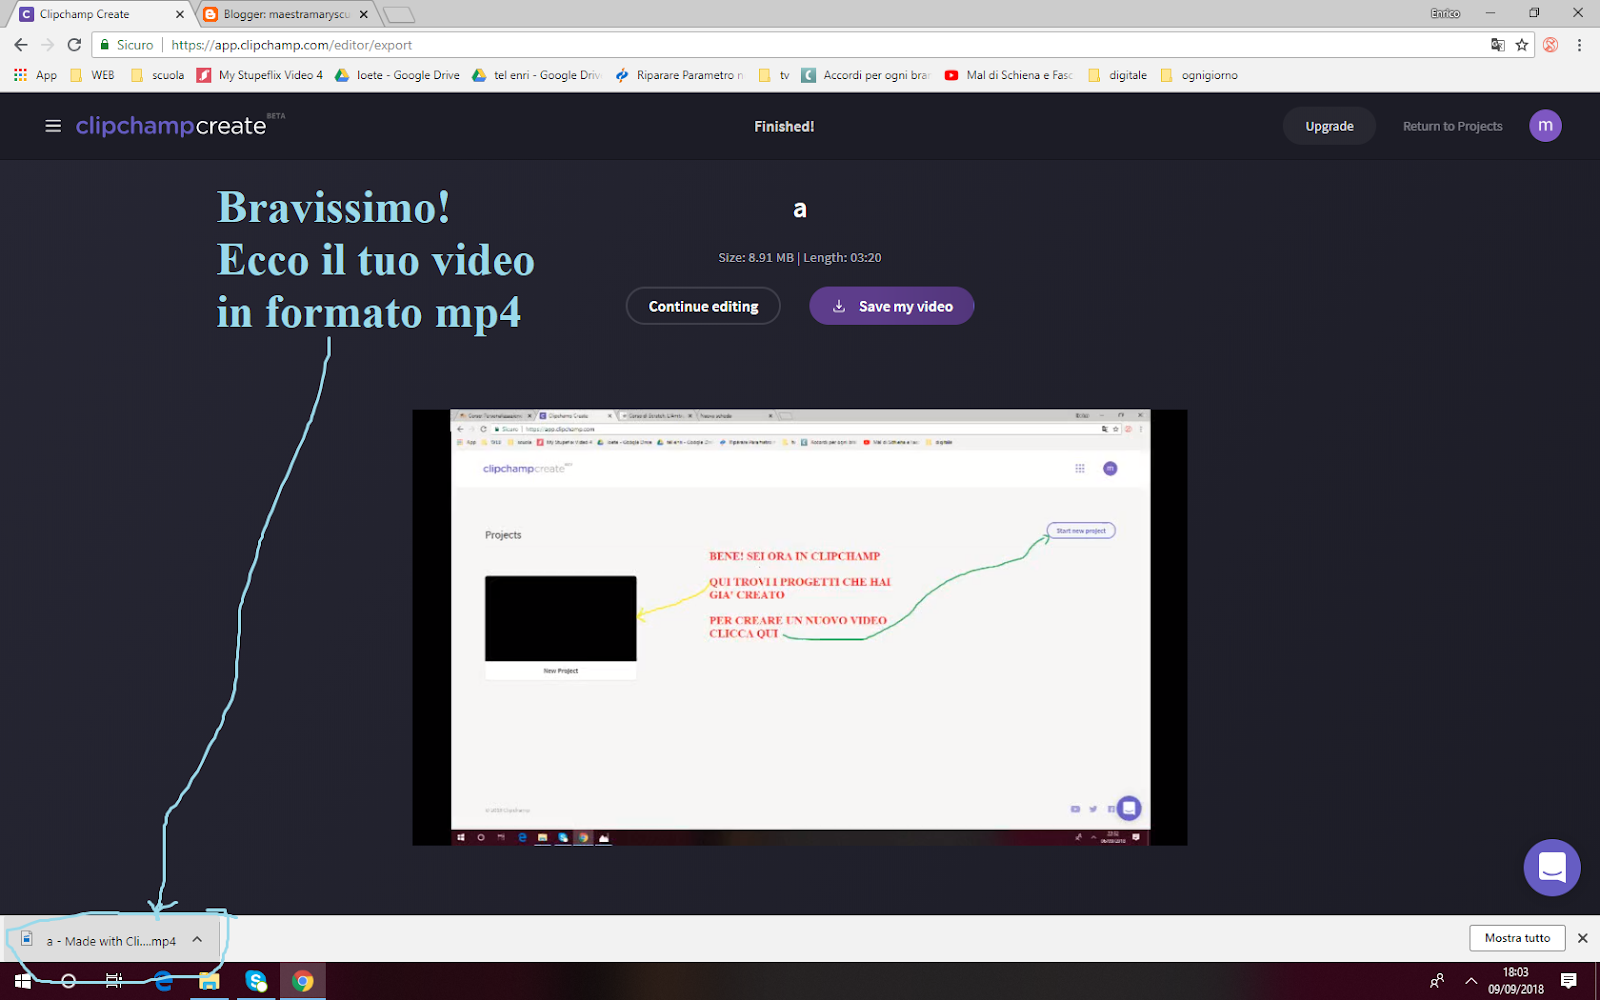Click the Enrico profile button

click(1445, 13)
